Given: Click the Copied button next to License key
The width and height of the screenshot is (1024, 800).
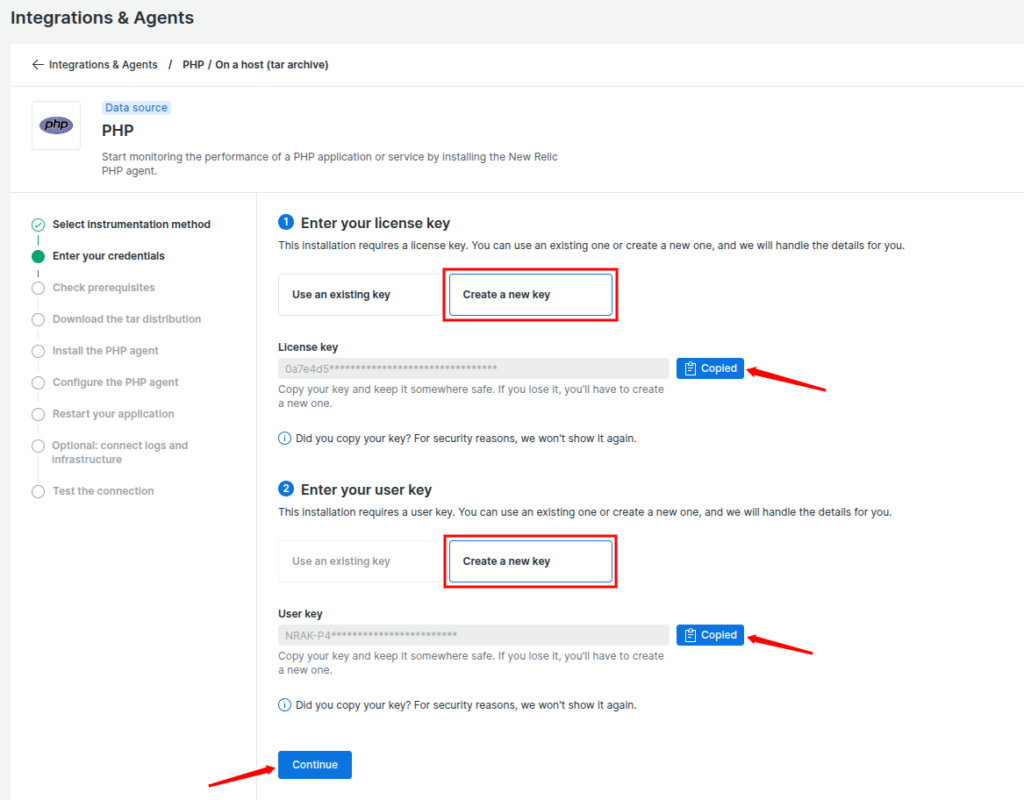Looking at the screenshot, I should (710, 368).
